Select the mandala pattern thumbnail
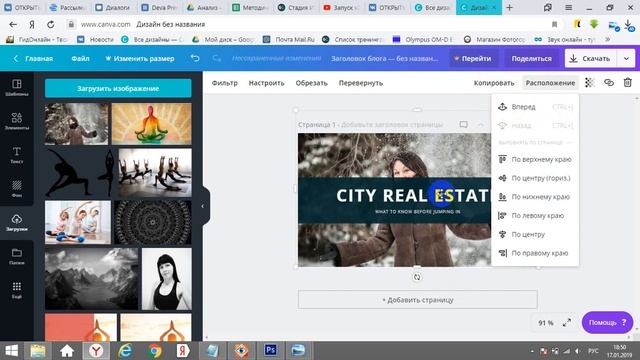640x360 pixels. pyautogui.click(x=153, y=222)
